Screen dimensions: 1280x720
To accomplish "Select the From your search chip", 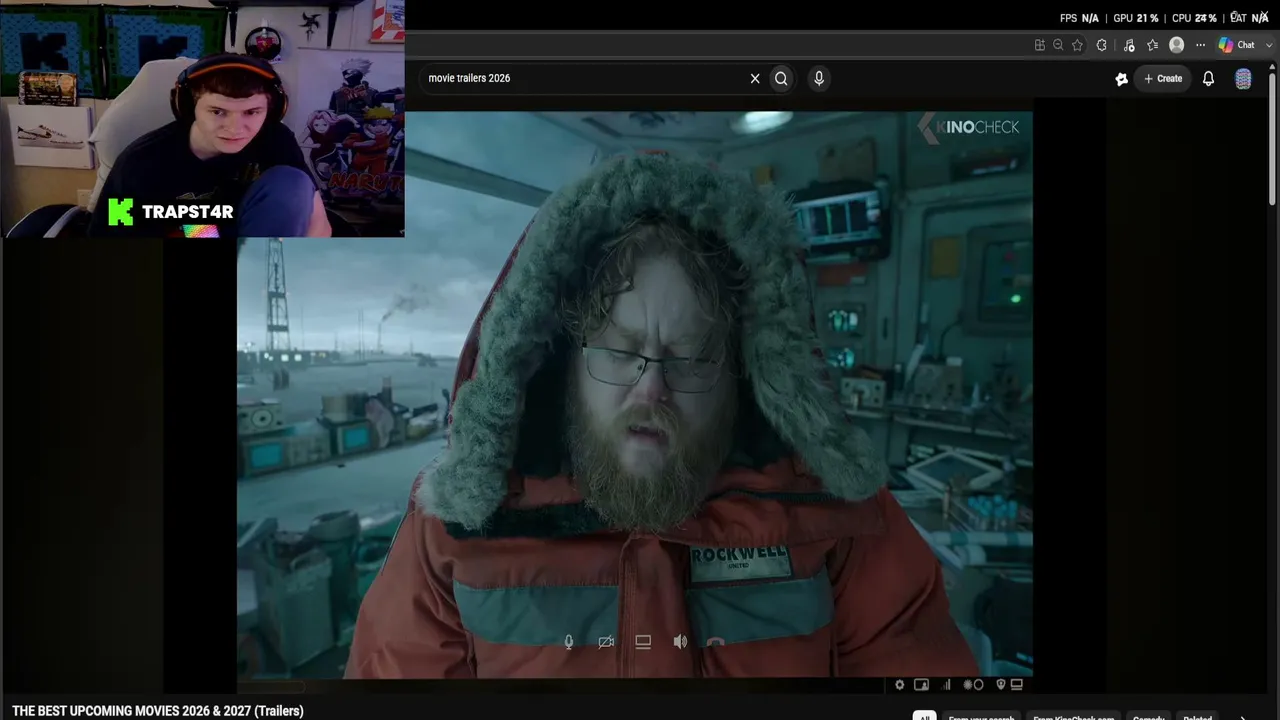I will (x=981, y=717).
